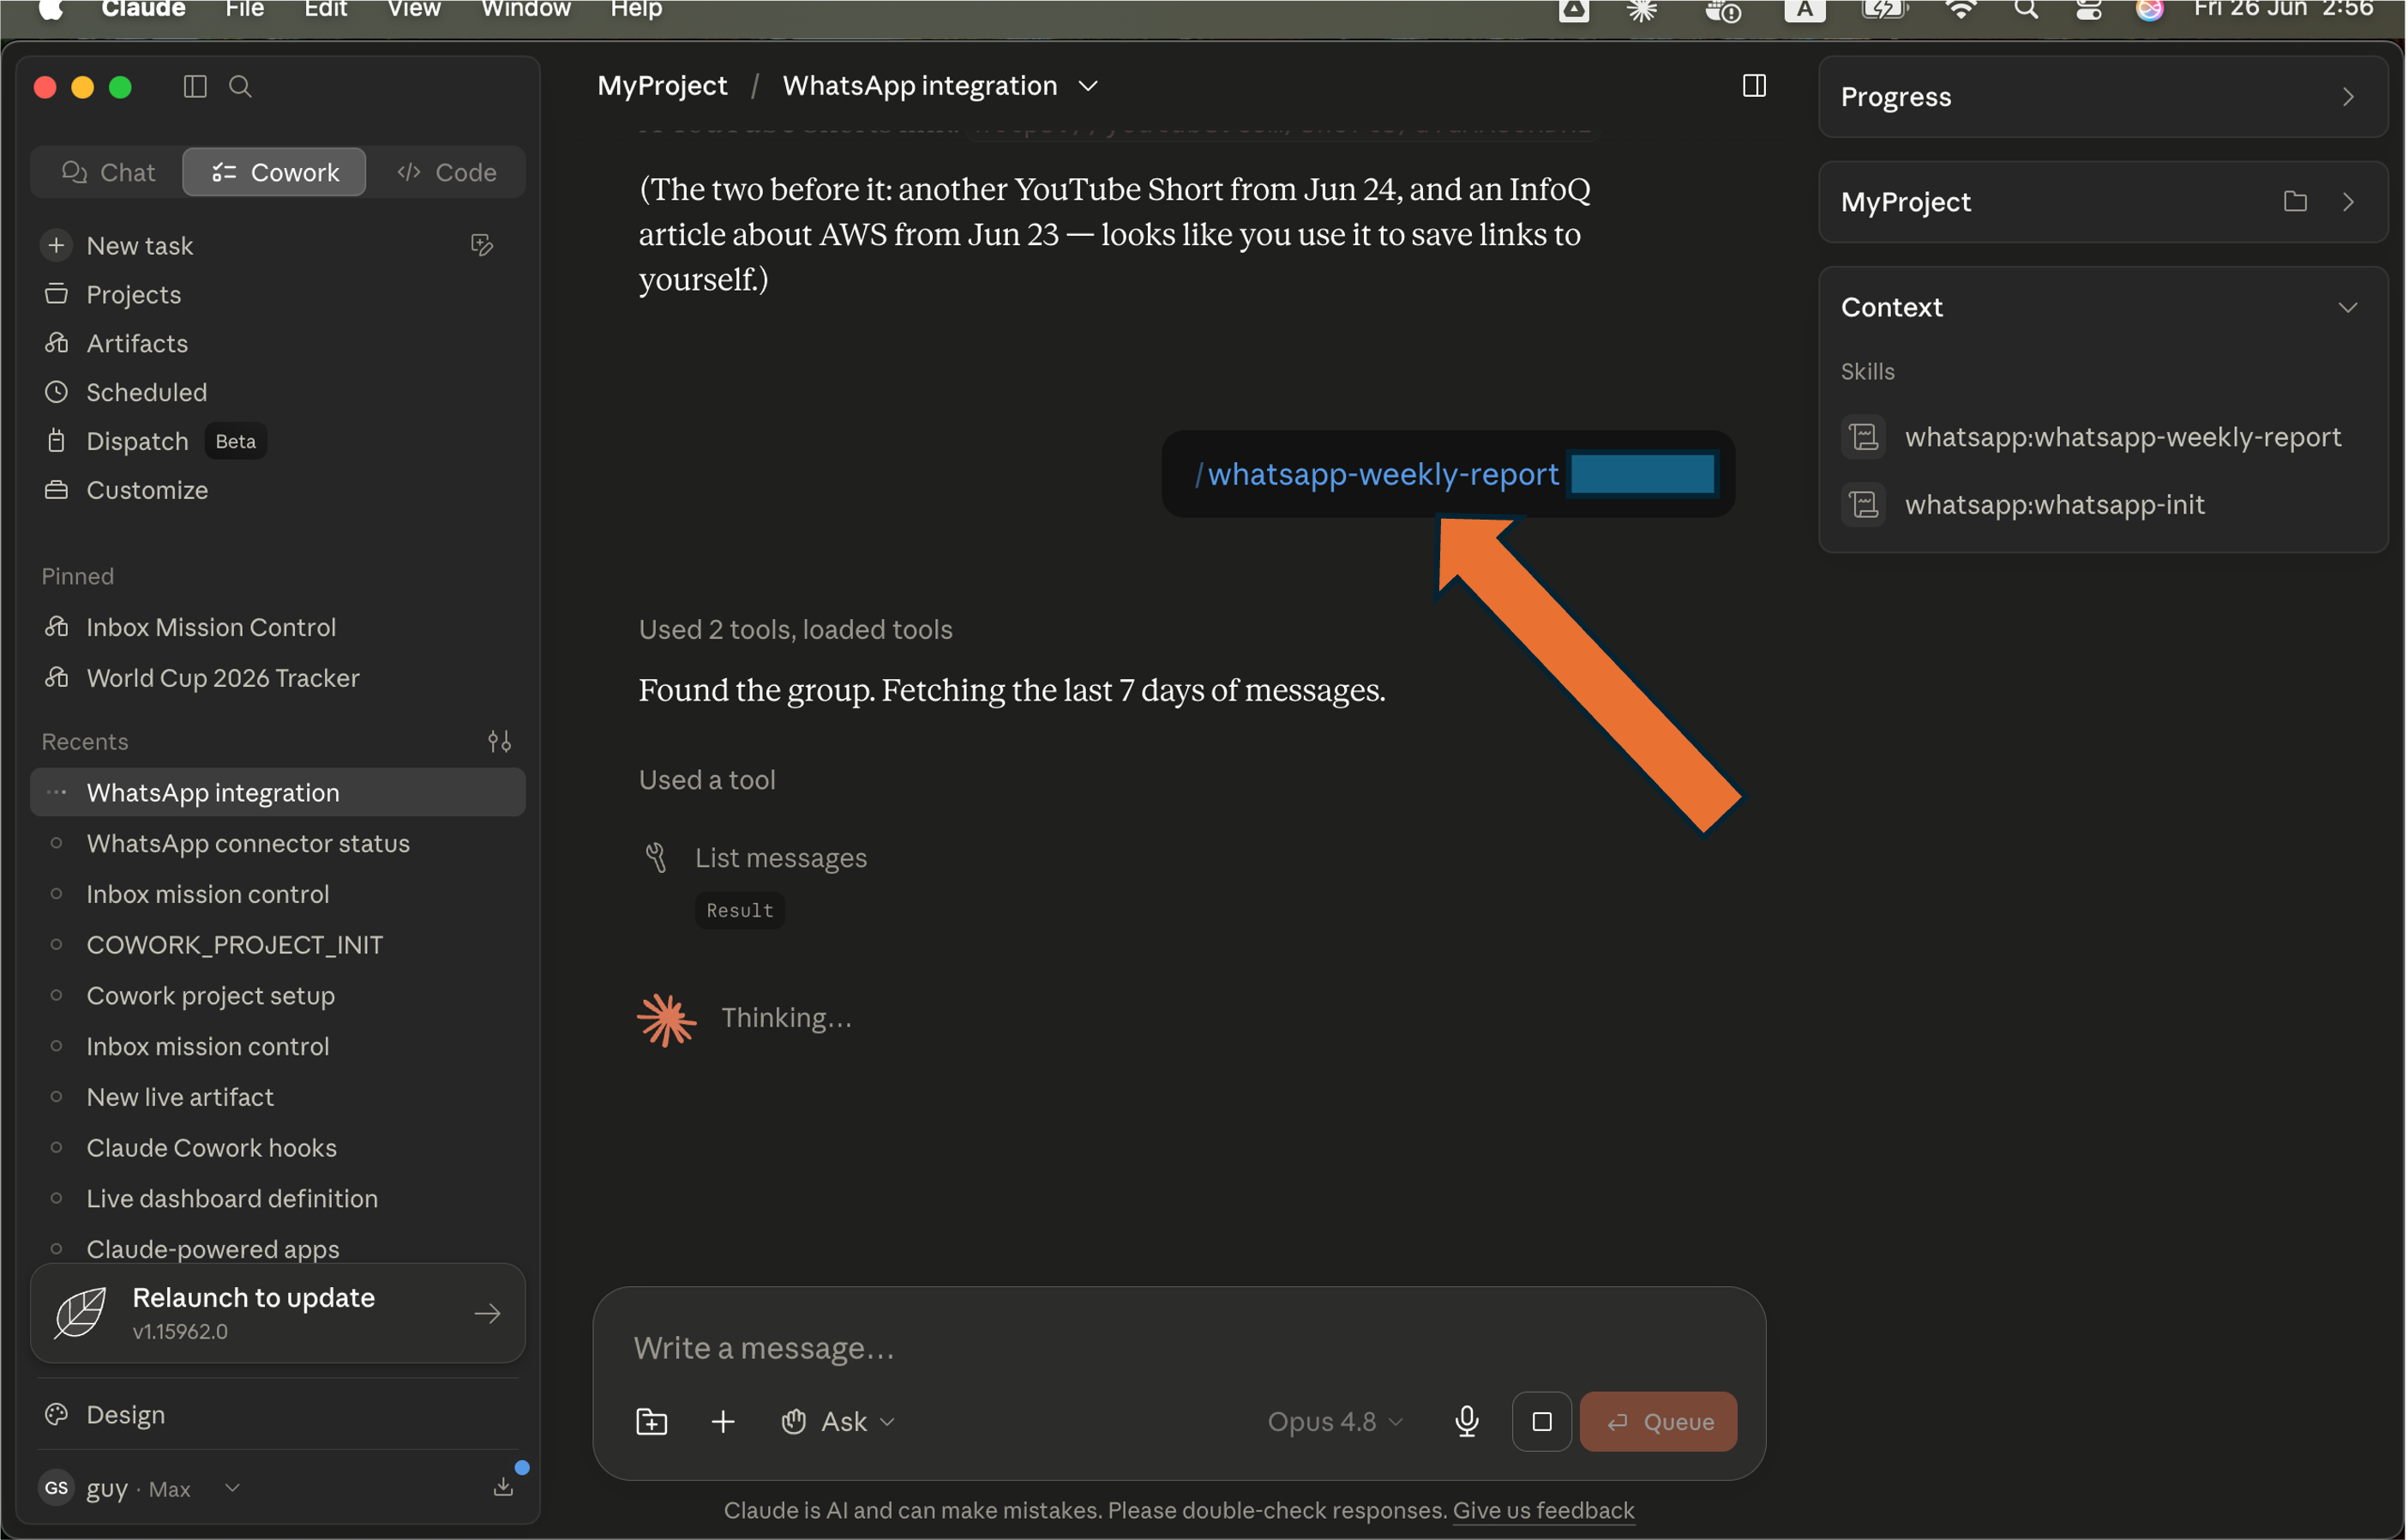Open the Opus 4.8 model dropdown
2408x1540 pixels.
[x=1336, y=1422]
